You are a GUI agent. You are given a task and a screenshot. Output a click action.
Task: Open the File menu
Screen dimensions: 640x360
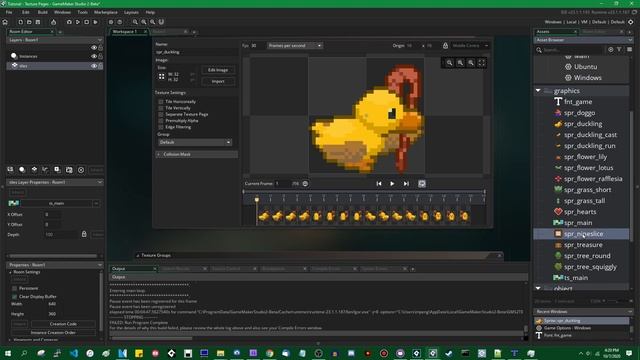pos(9,12)
